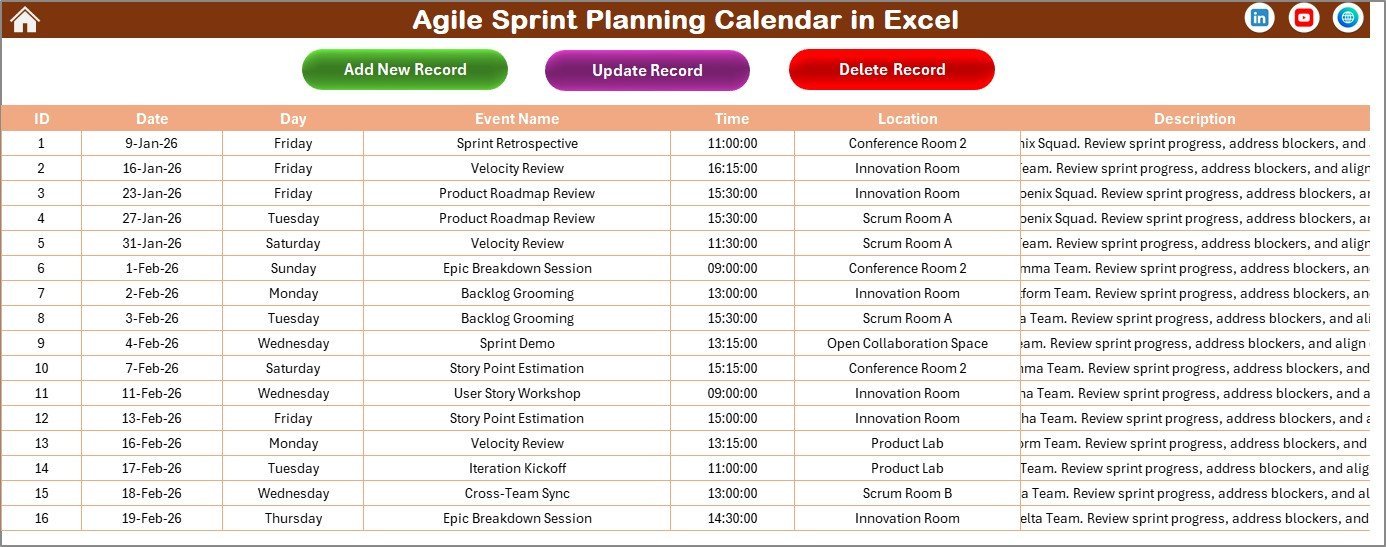Click the 9-Jan-26 date cell
This screenshot has width=1386, height=547.
coord(152,143)
